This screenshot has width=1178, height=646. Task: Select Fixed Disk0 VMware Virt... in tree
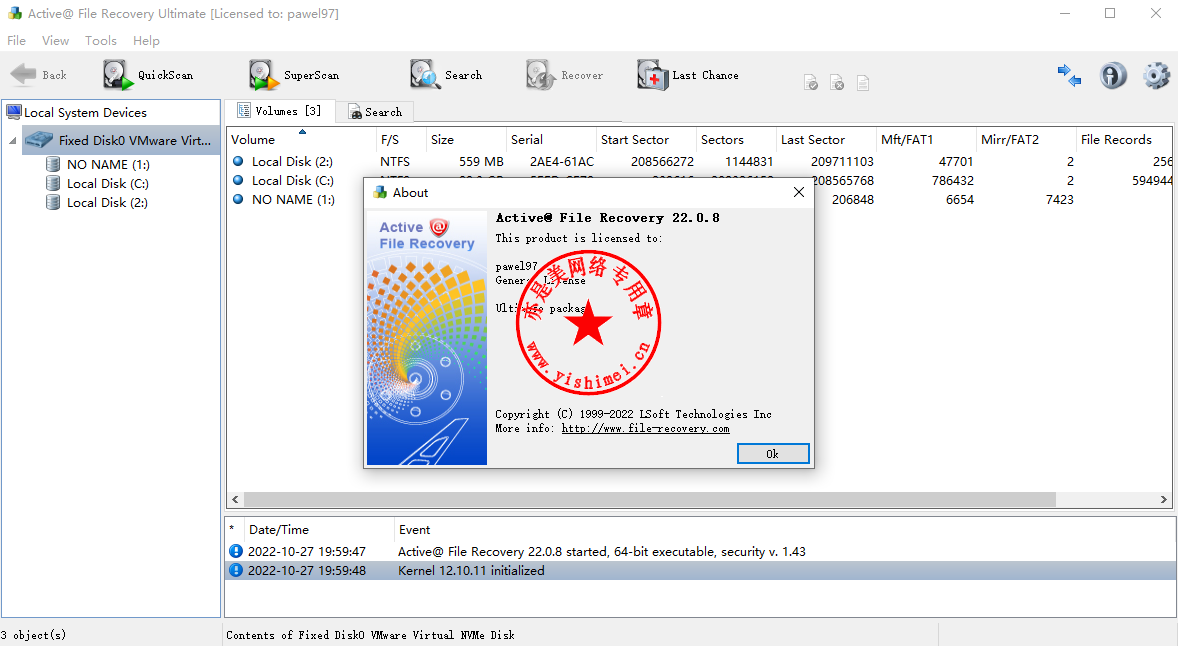click(x=121, y=140)
